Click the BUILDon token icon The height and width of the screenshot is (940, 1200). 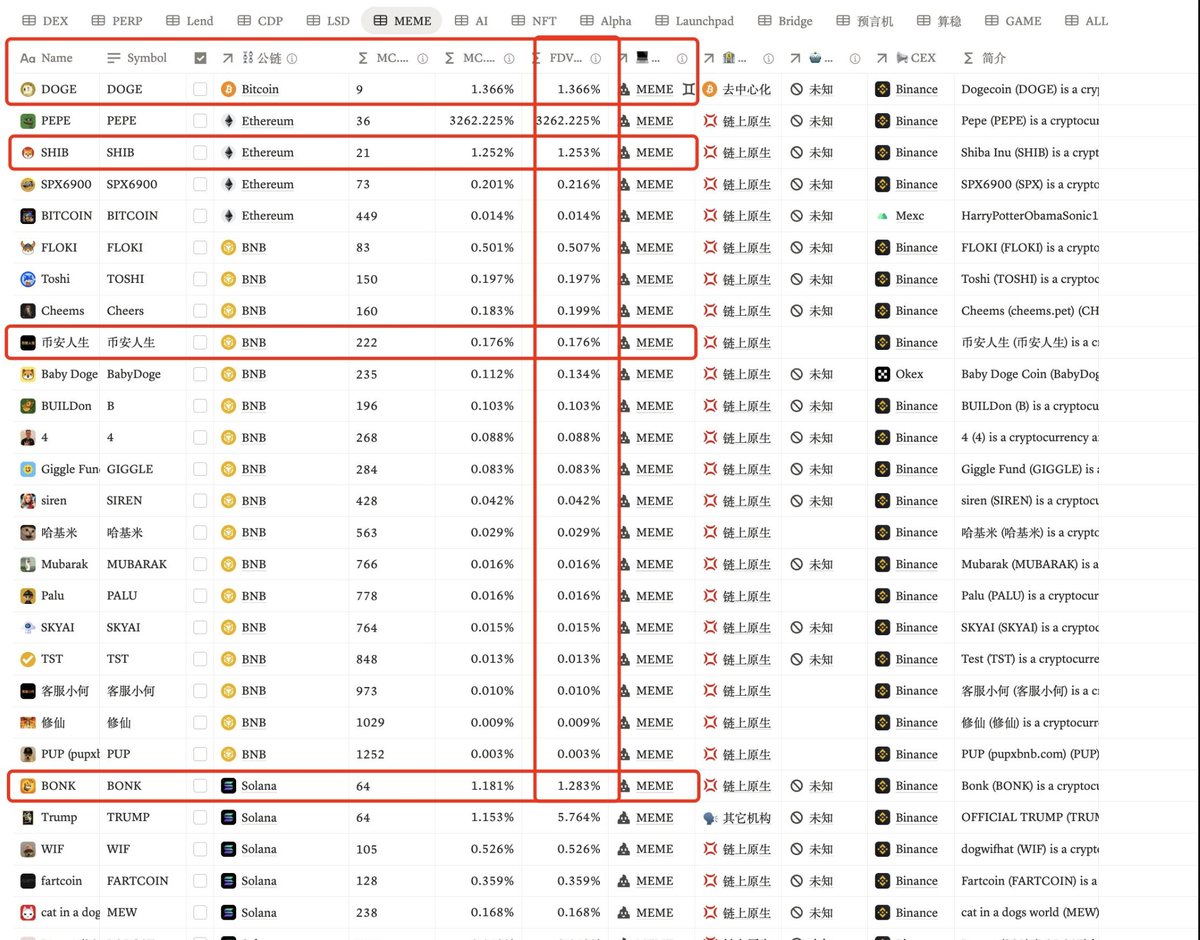tap(28, 406)
